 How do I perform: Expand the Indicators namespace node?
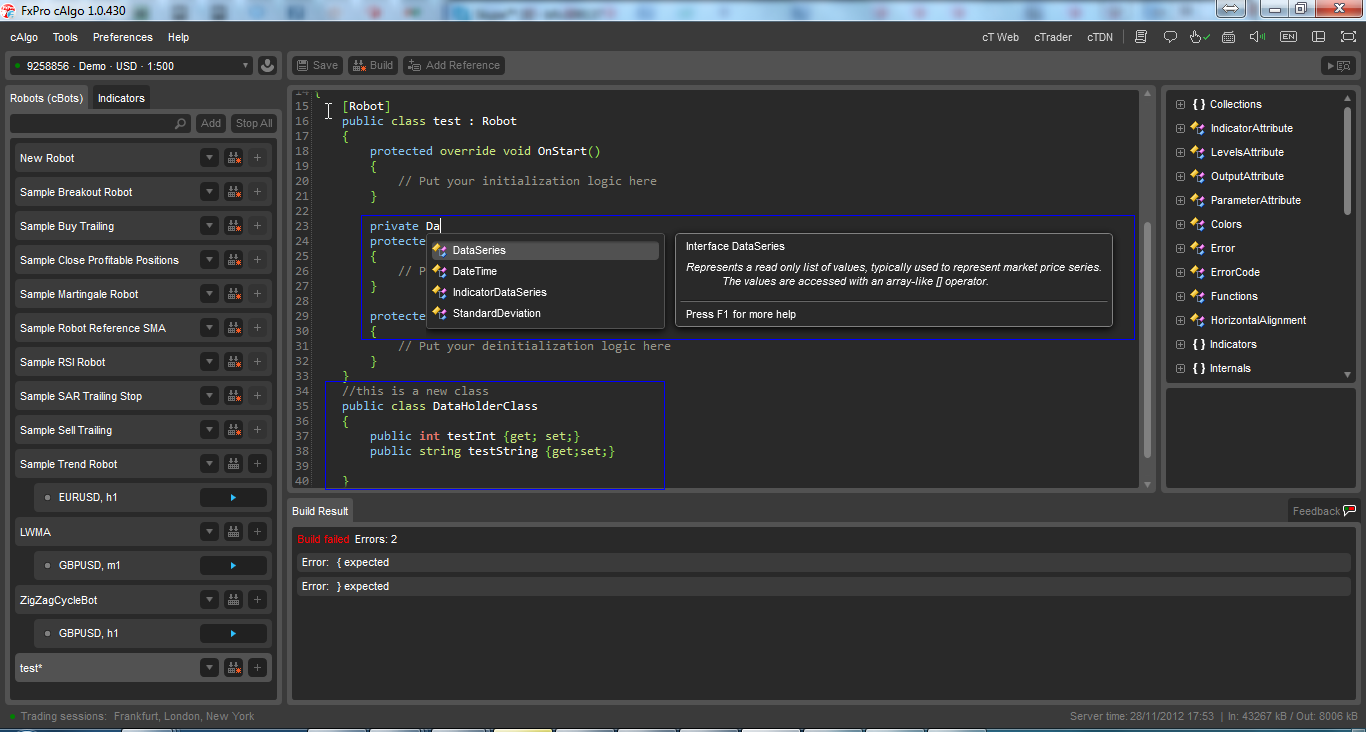point(1180,344)
